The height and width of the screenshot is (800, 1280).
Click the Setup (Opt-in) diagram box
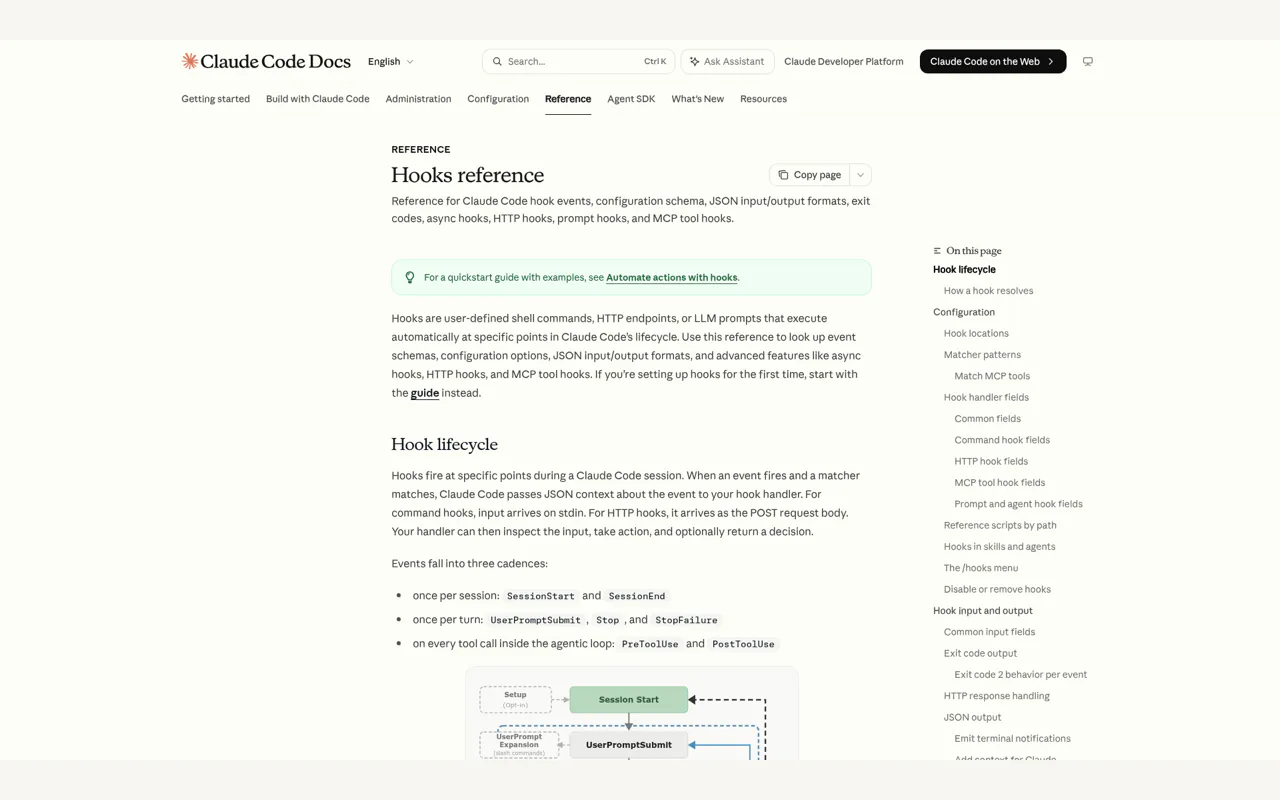pos(515,699)
